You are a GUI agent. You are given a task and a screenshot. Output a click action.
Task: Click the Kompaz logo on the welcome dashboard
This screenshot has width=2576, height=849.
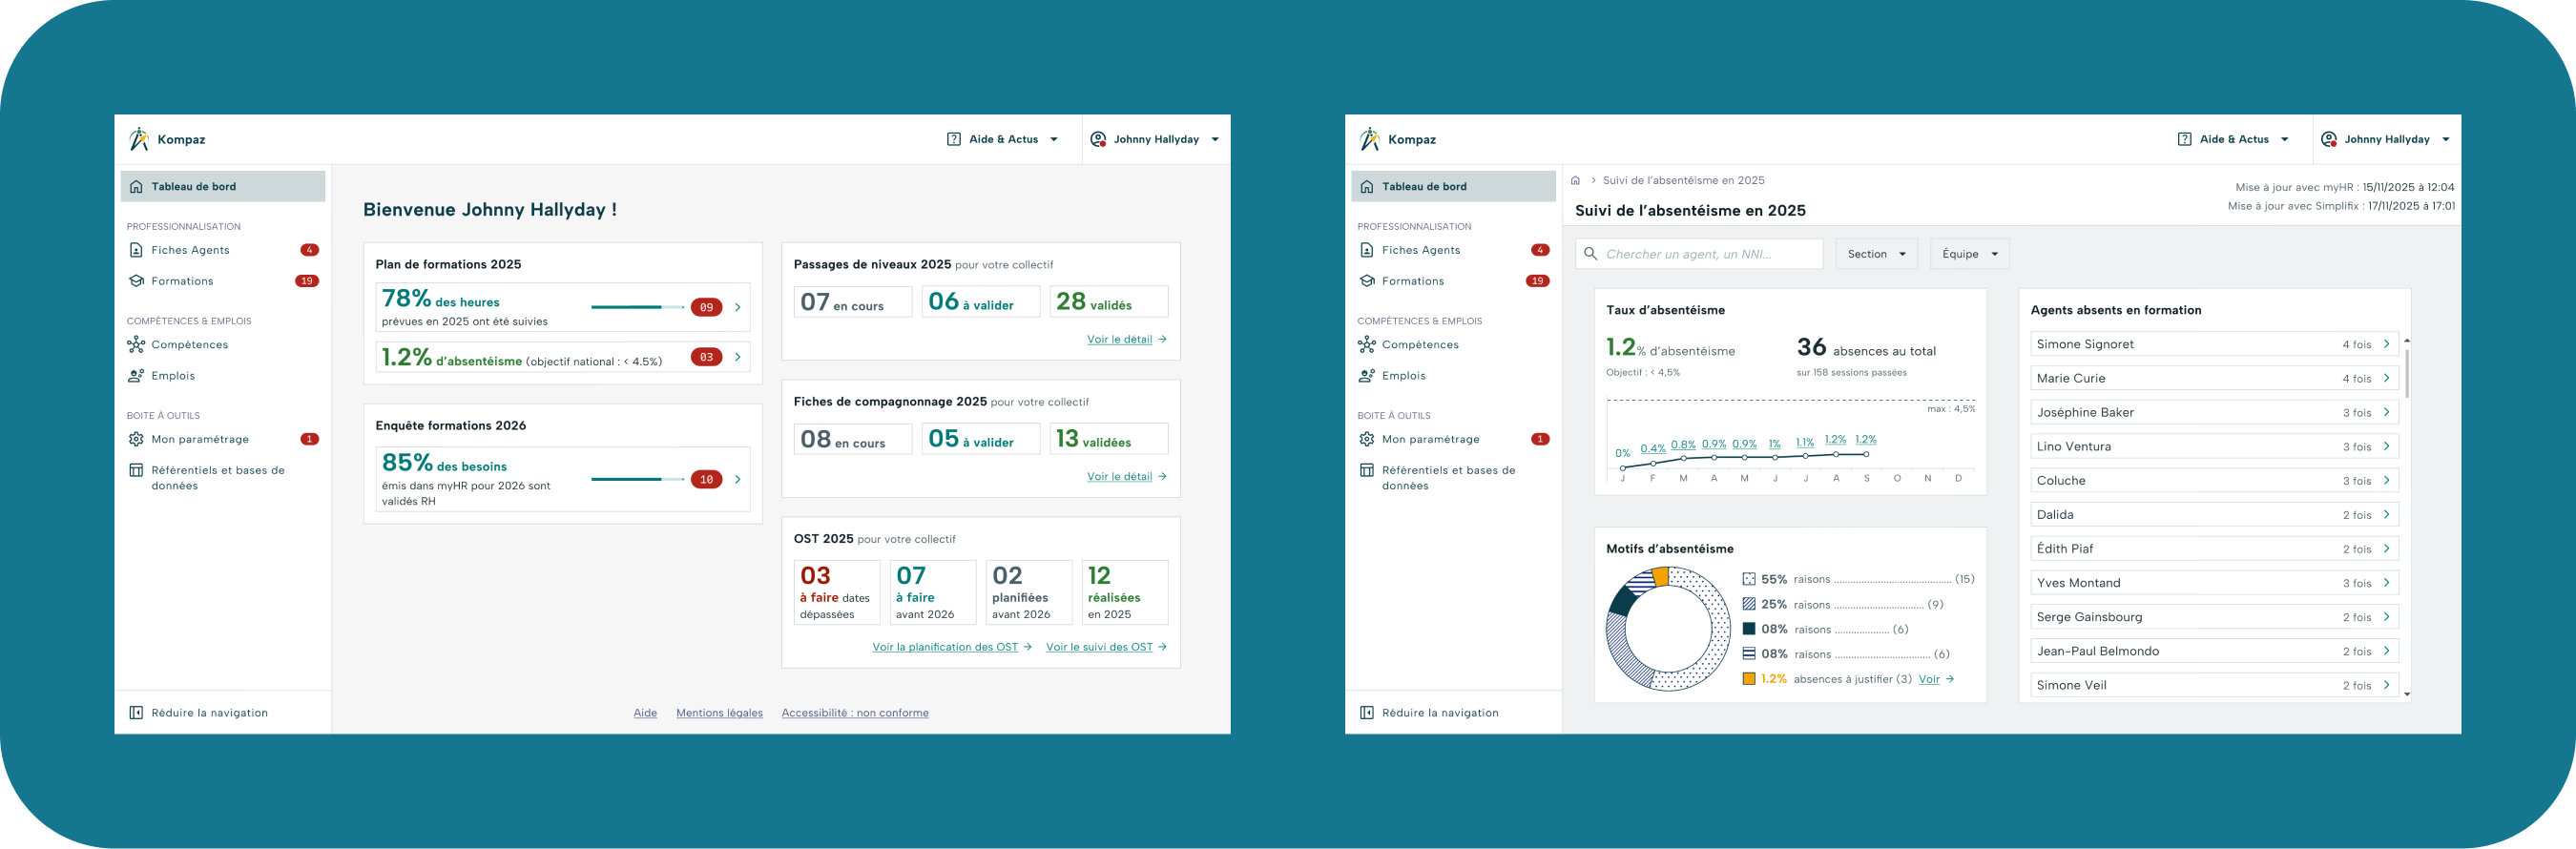pos(139,139)
